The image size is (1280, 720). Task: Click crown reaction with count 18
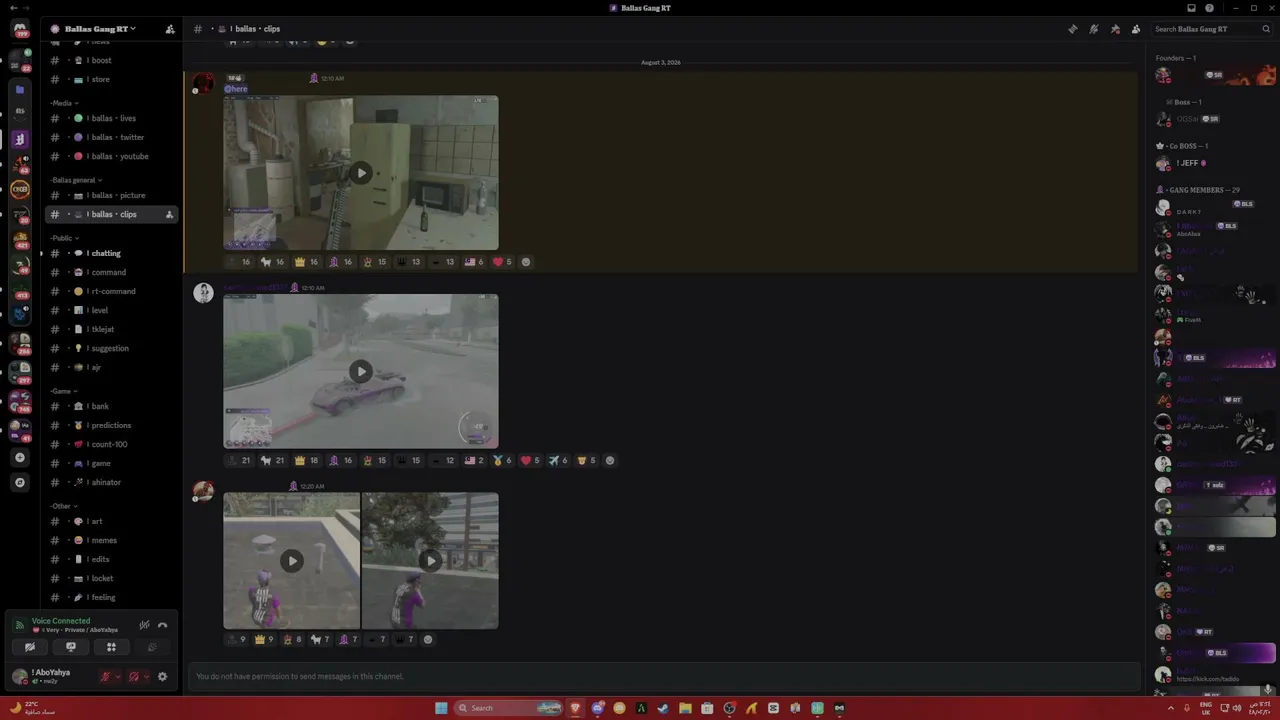click(307, 461)
